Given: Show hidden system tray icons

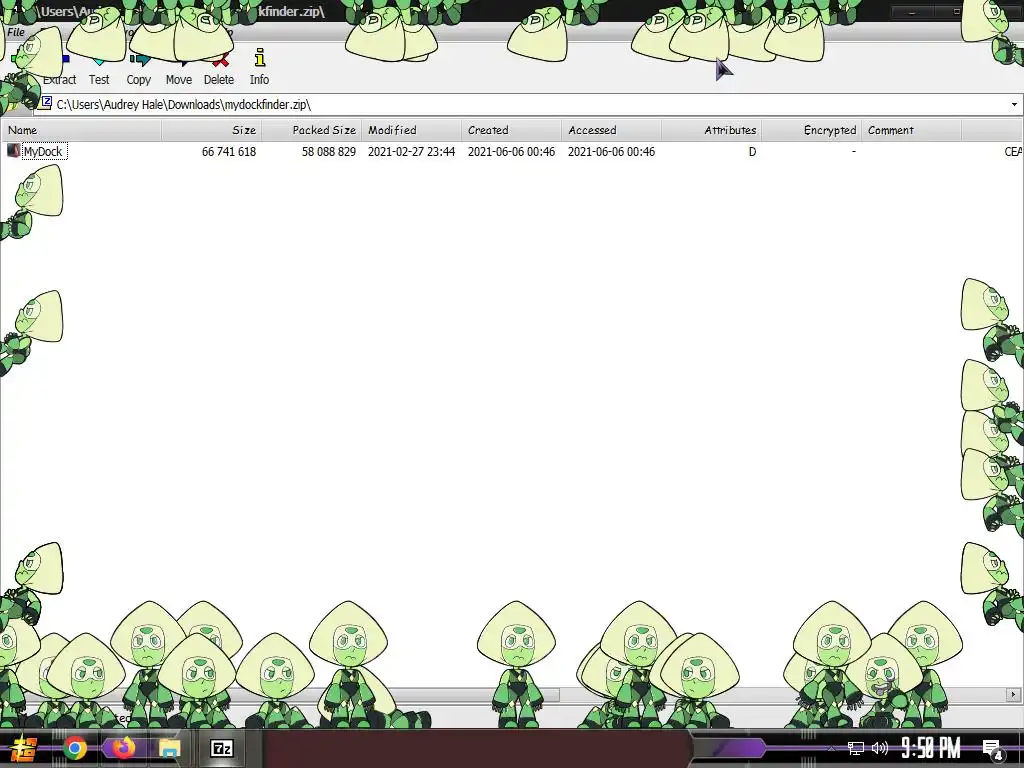Looking at the screenshot, I should [x=831, y=748].
